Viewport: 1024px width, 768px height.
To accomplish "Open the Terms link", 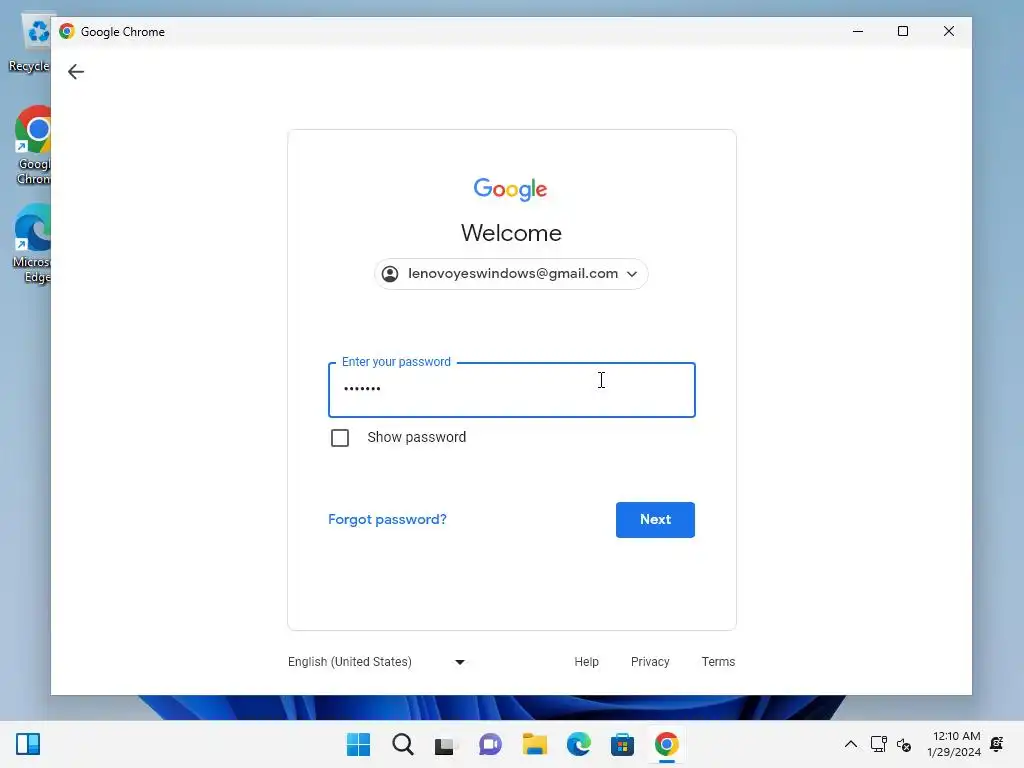I will click(718, 662).
